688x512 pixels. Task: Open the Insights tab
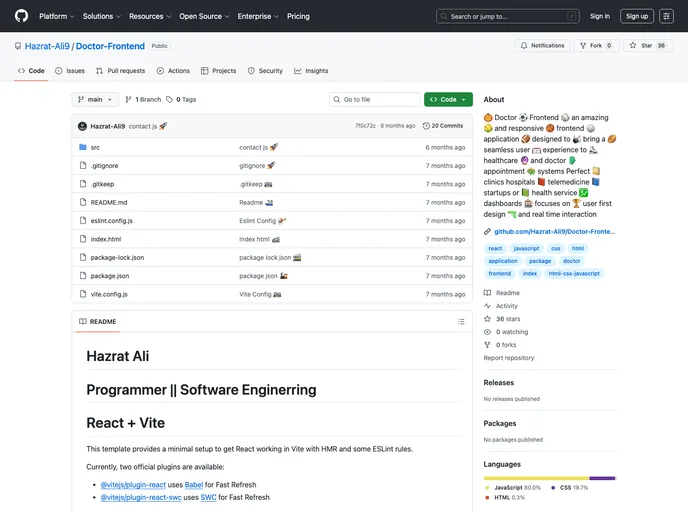coord(311,71)
